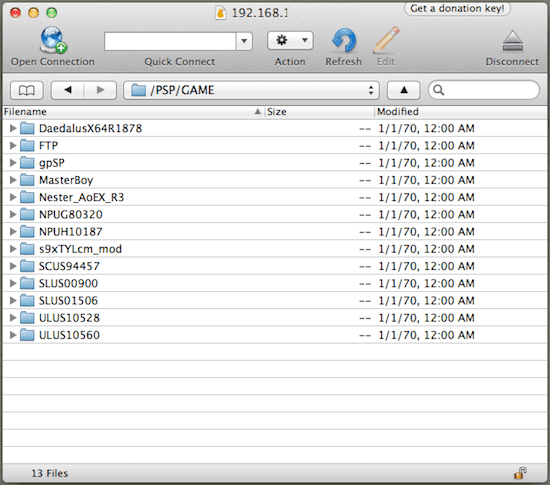Select the s9xTYLcm_mod folder icon
This screenshot has width=550, height=485.
coord(27,249)
